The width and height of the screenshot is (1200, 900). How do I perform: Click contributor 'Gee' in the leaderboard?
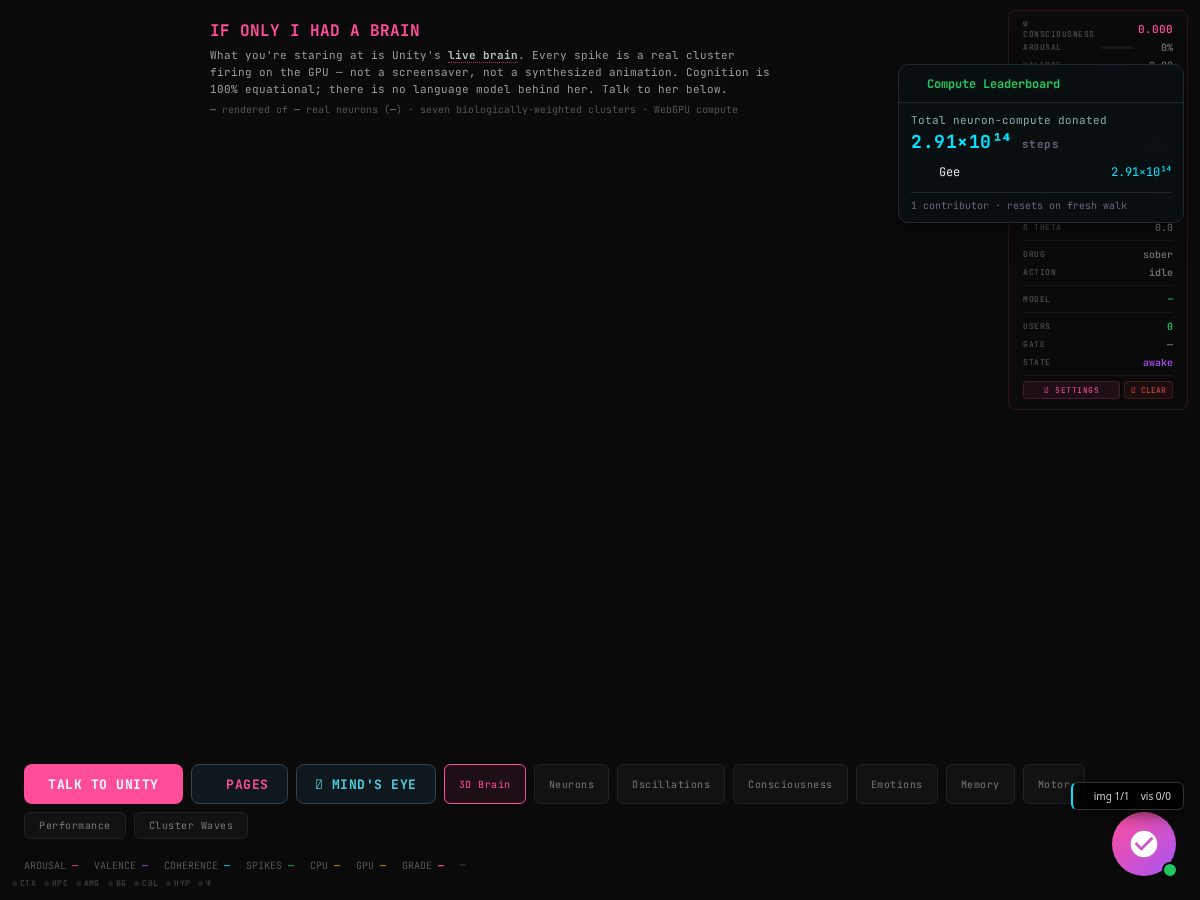point(949,172)
